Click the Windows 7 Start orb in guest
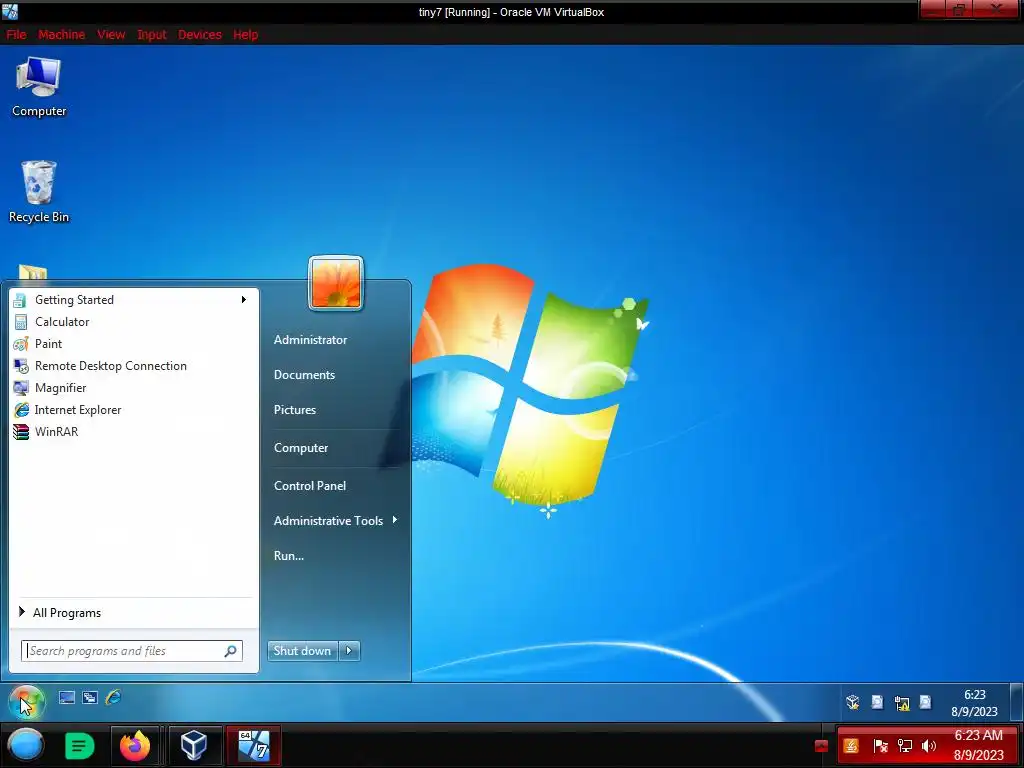 (26, 702)
